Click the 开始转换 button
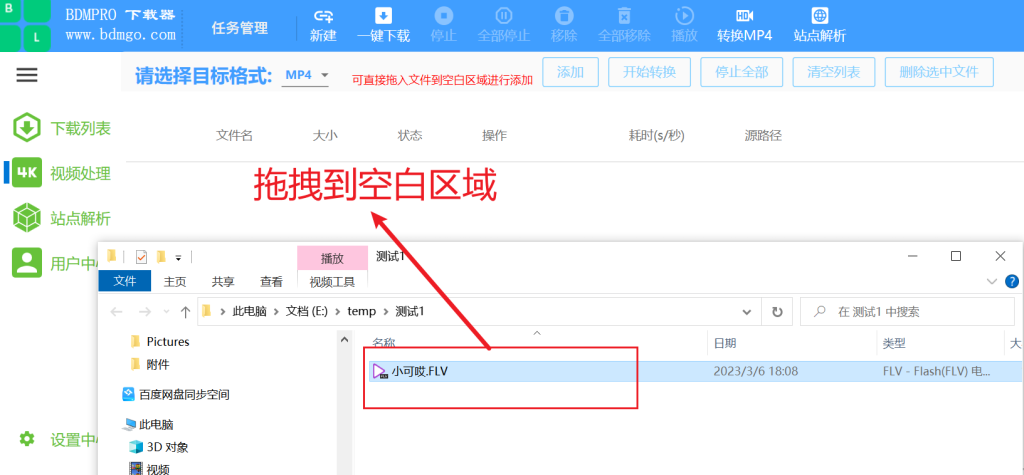 tap(649, 72)
